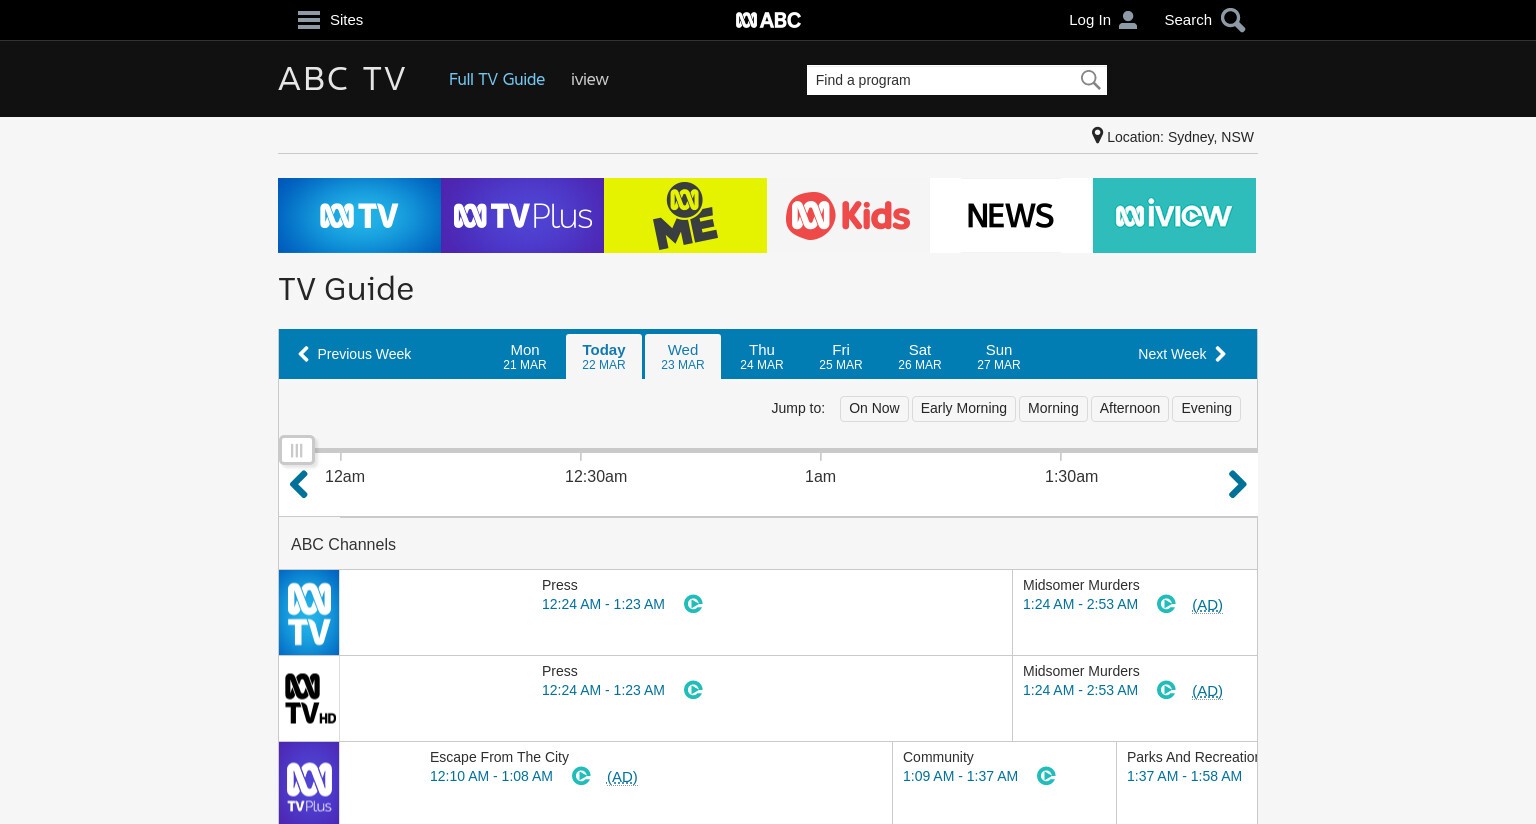Click AD label for Escape From The City

(x=622, y=777)
